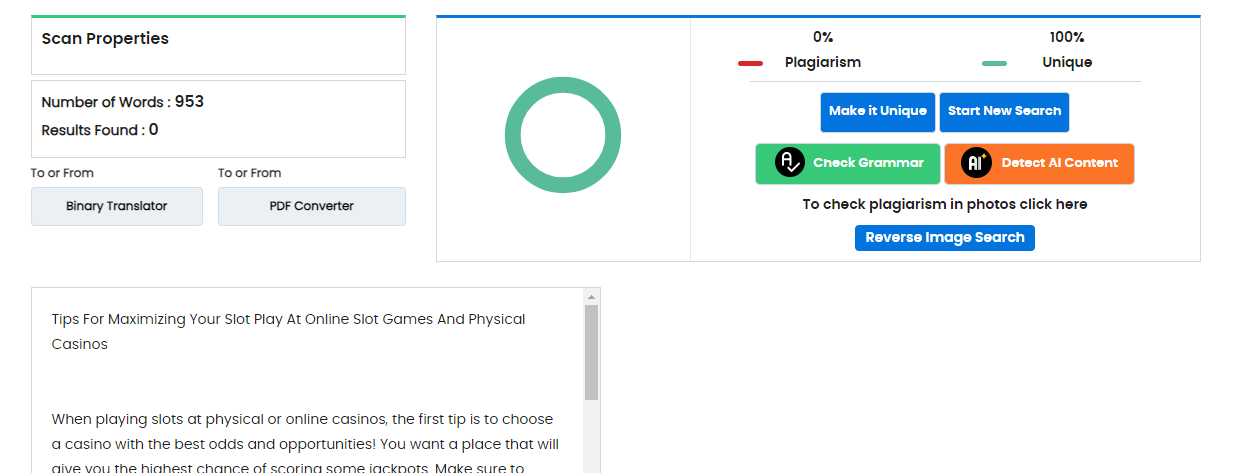Click the Check Grammar label text
The width and height of the screenshot is (1238, 473).
pyautogui.click(x=868, y=163)
